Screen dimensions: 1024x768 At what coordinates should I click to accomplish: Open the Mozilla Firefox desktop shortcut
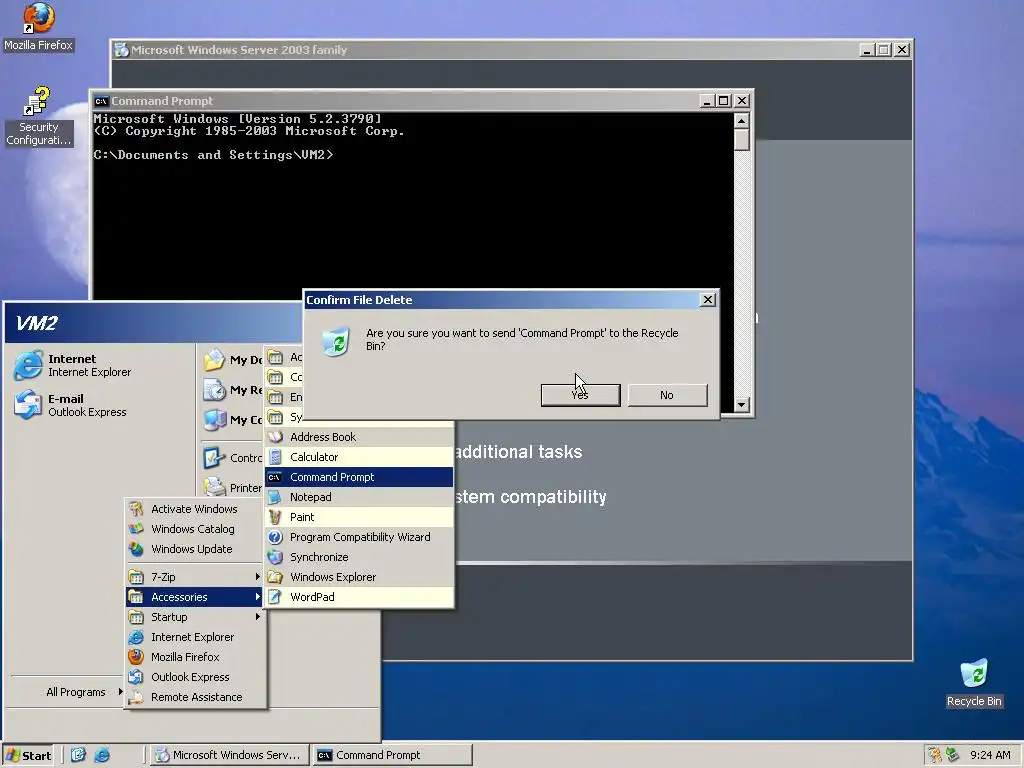[38, 27]
